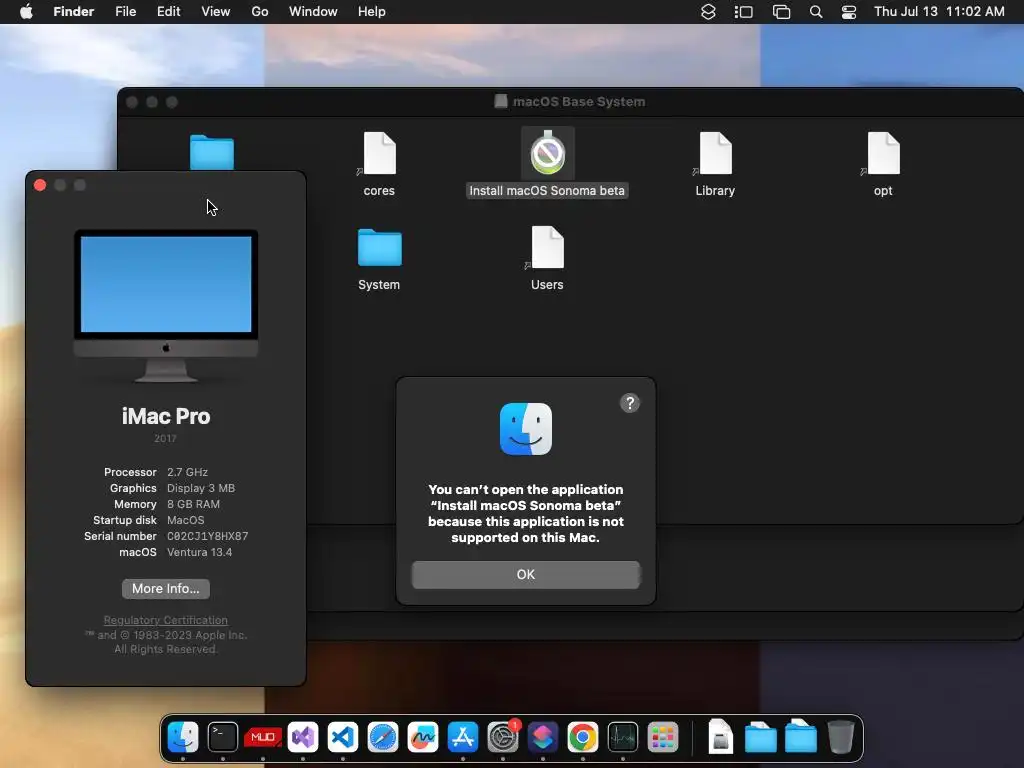Open Activity Monitor from the Dock
1024x768 pixels.
(623, 738)
